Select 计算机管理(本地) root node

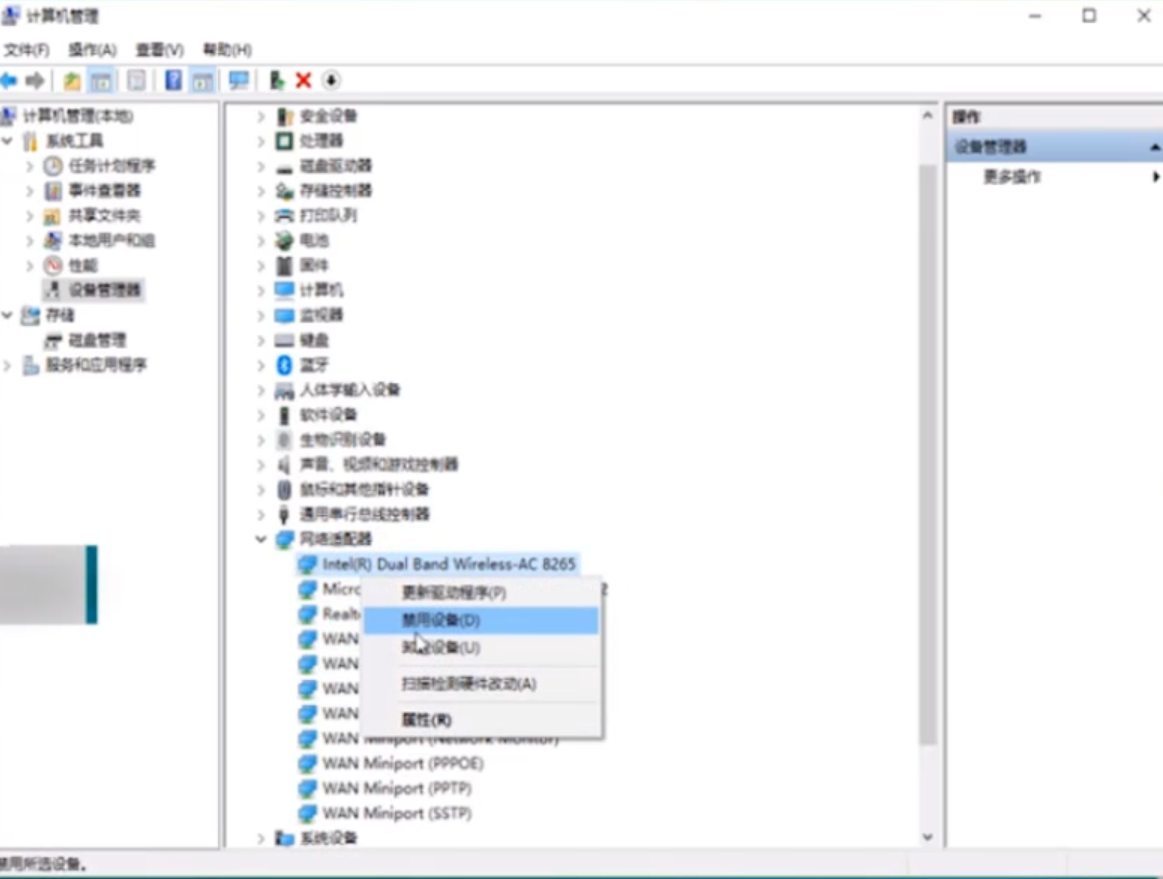point(78,116)
